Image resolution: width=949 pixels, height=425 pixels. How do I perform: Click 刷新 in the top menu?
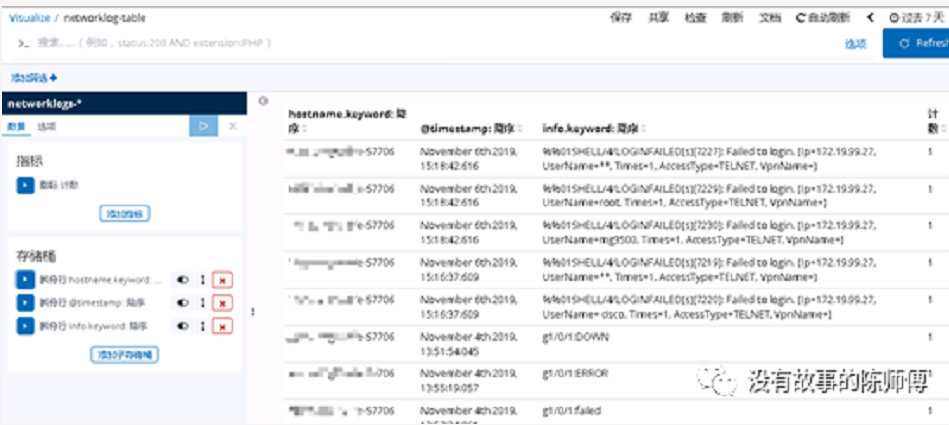[732, 18]
